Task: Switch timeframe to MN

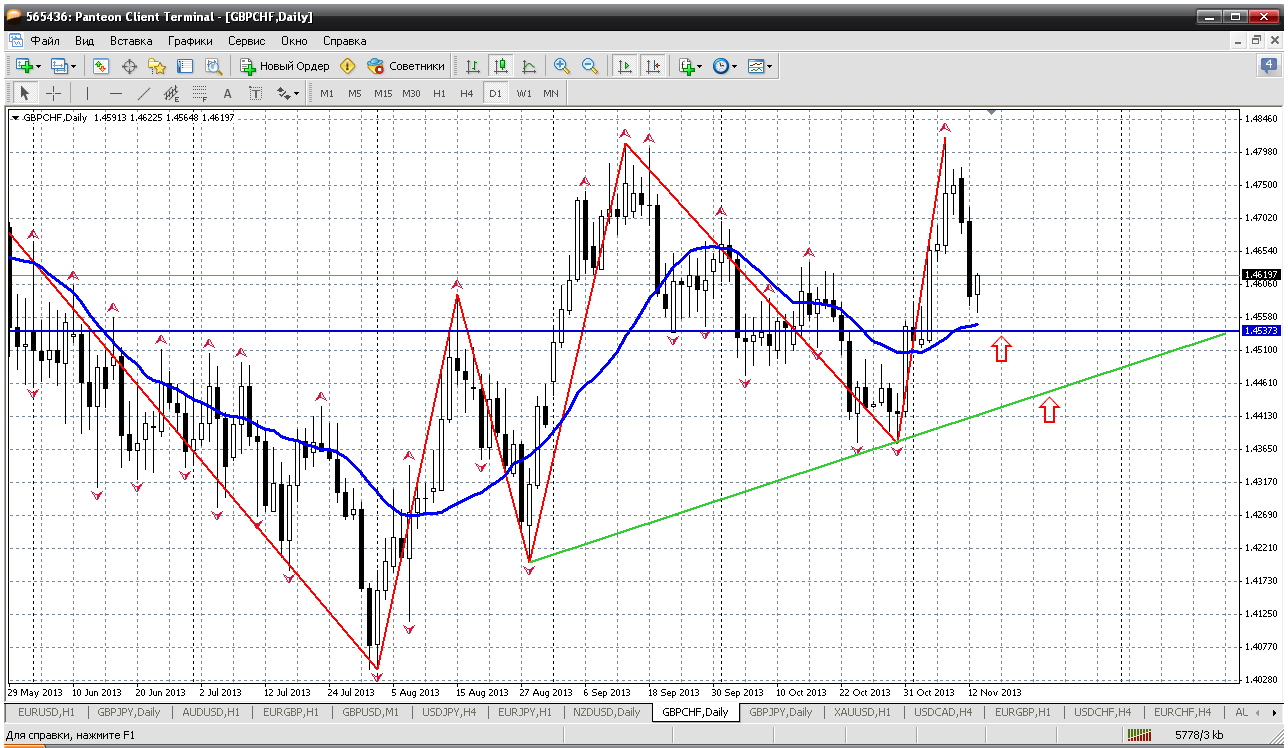Action: [x=551, y=93]
